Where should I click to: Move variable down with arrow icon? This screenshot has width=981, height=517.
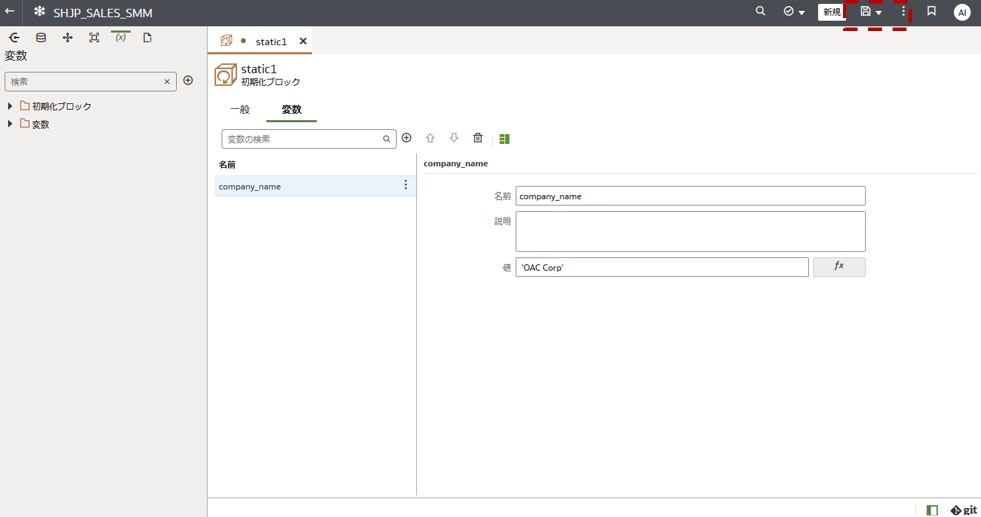pos(454,138)
